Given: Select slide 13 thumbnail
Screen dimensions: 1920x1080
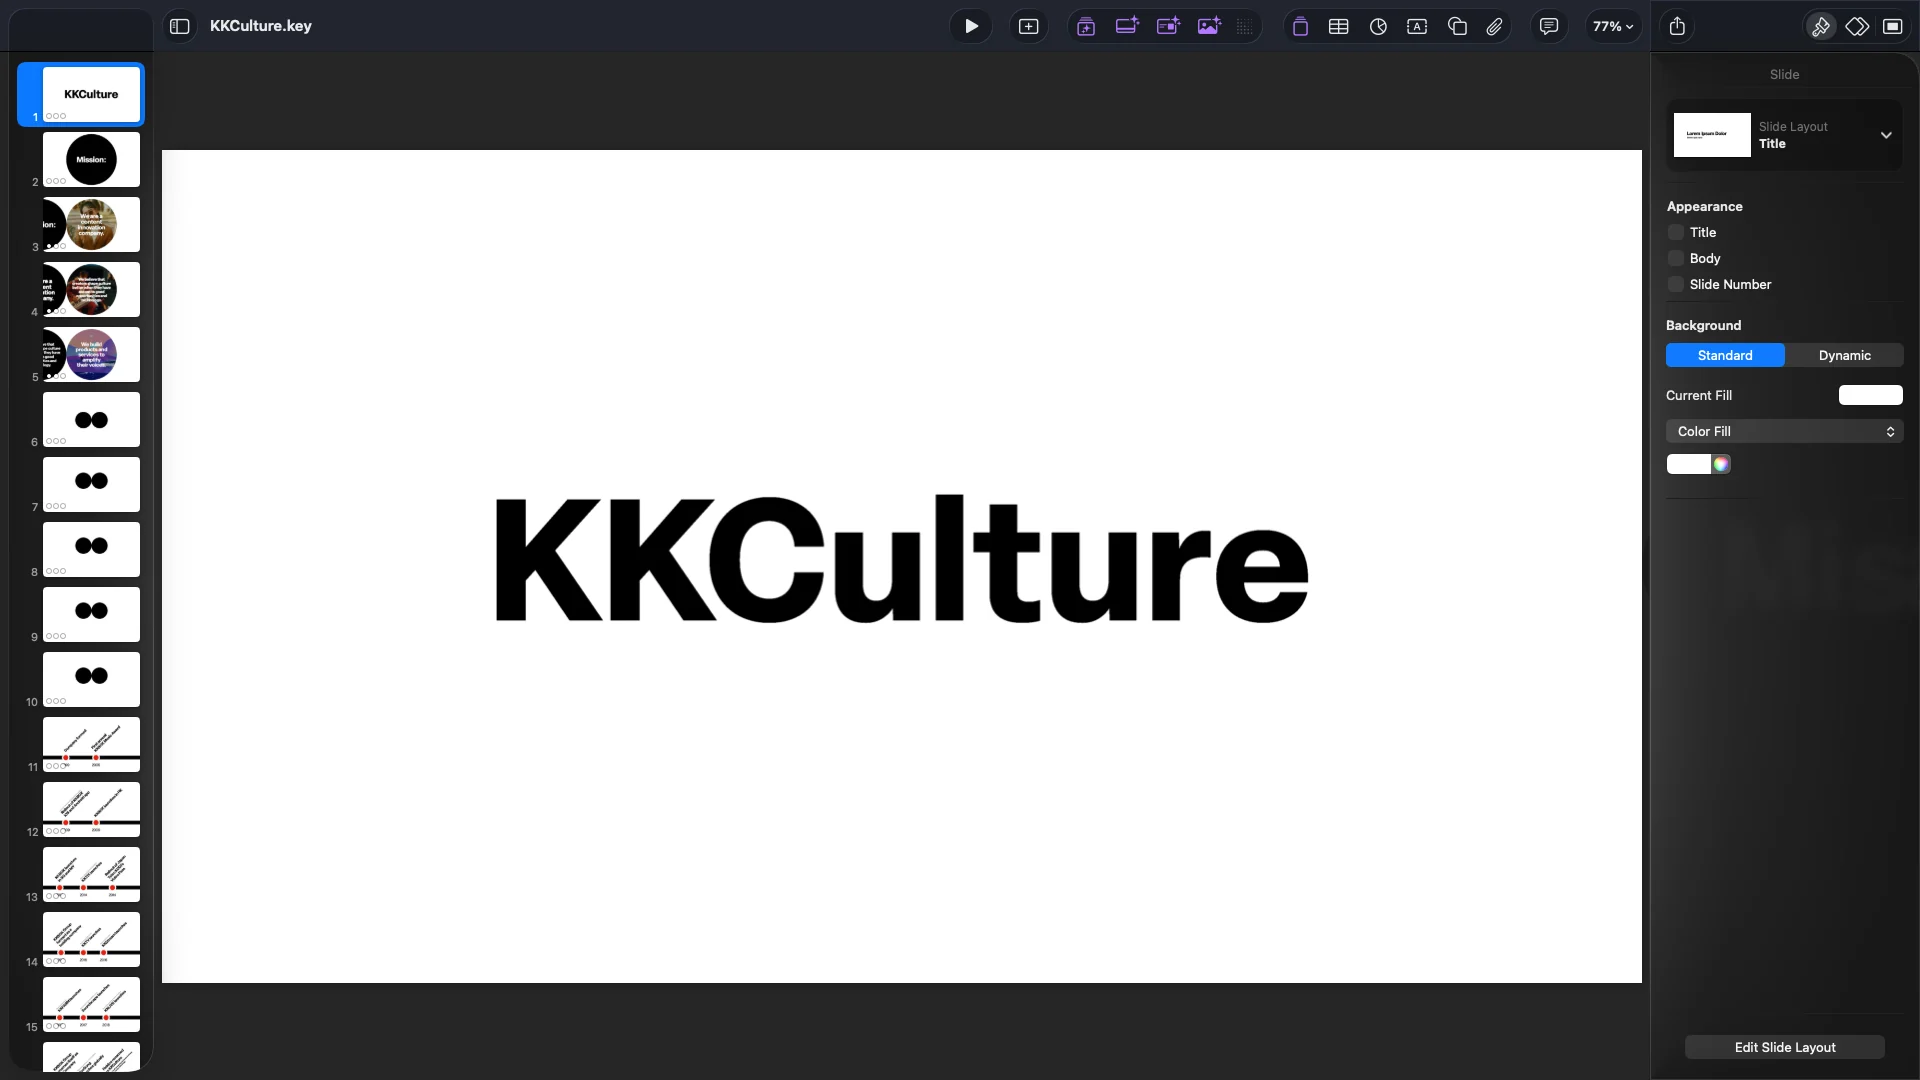Looking at the screenshot, I should (x=91, y=875).
